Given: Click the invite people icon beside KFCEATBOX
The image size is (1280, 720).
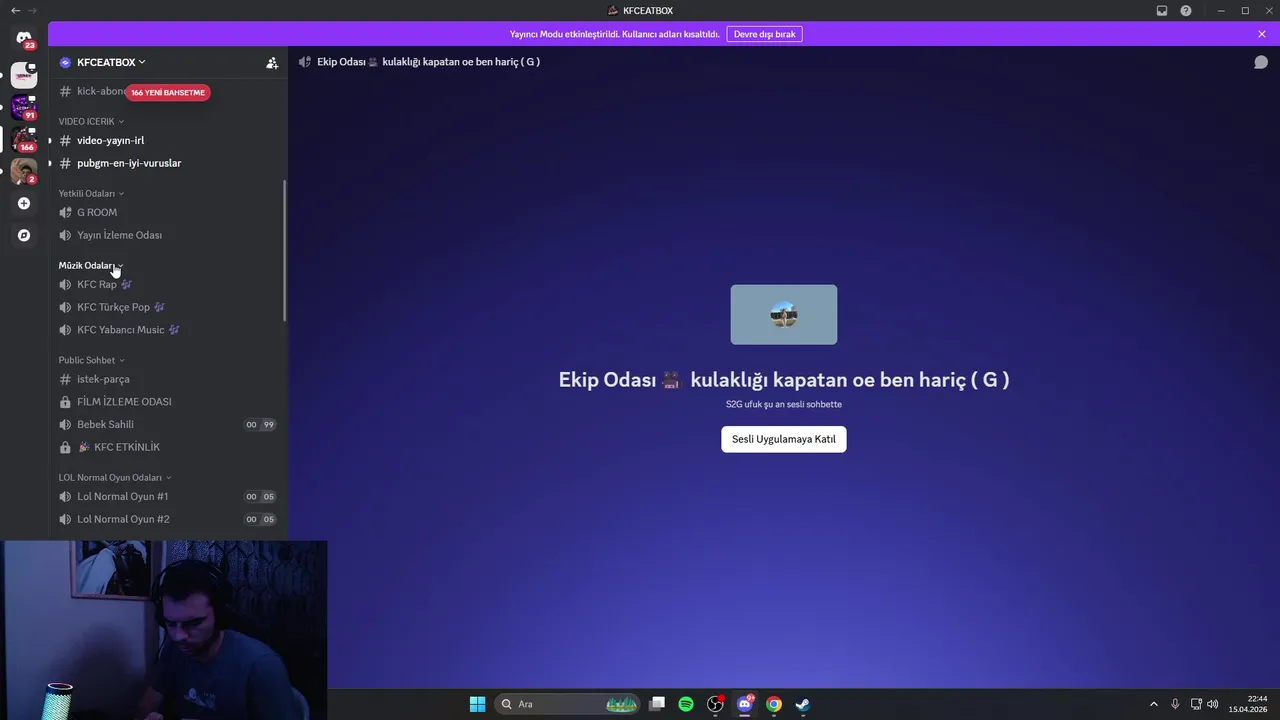Looking at the screenshot, I should coord(272,62).
